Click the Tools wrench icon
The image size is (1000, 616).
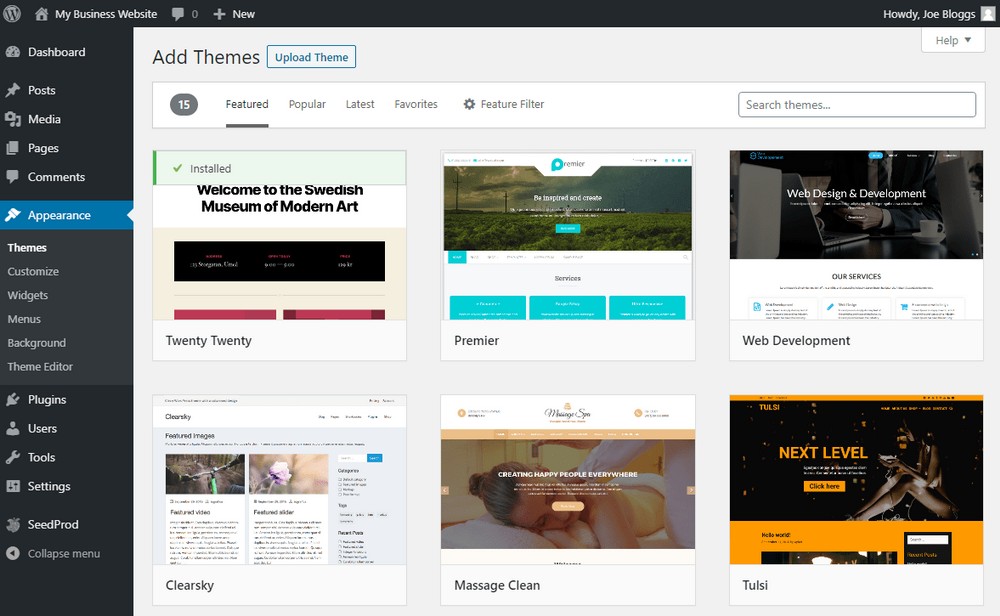point(13,457)
